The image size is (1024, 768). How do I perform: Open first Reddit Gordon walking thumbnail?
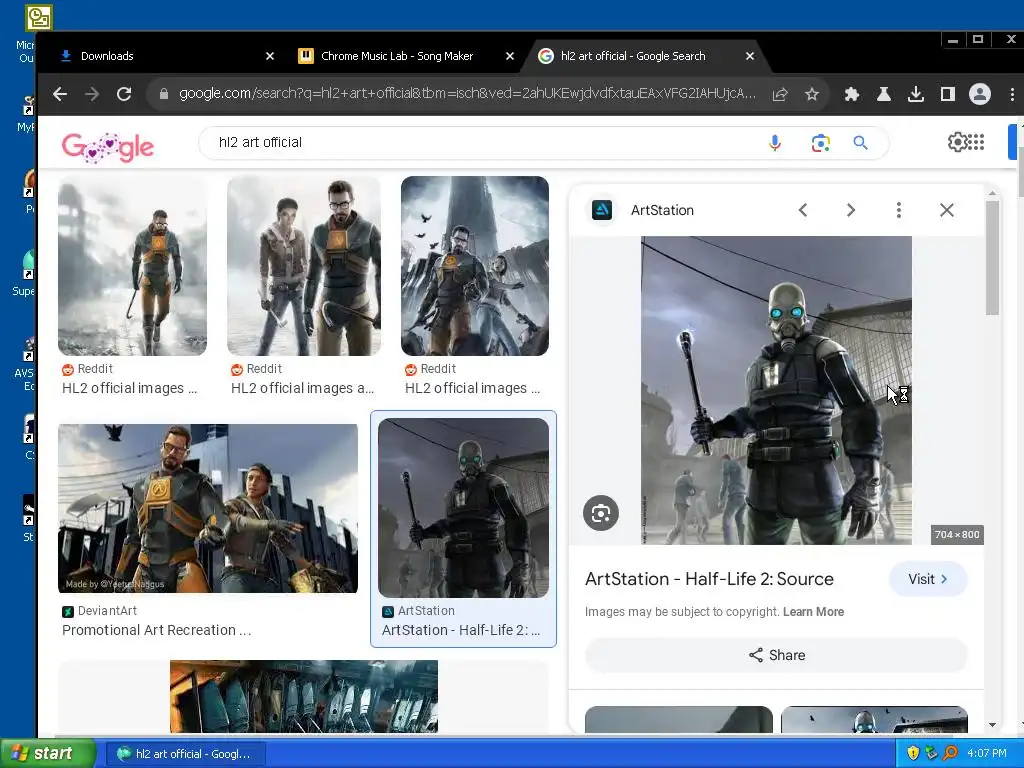pos(133,266)
